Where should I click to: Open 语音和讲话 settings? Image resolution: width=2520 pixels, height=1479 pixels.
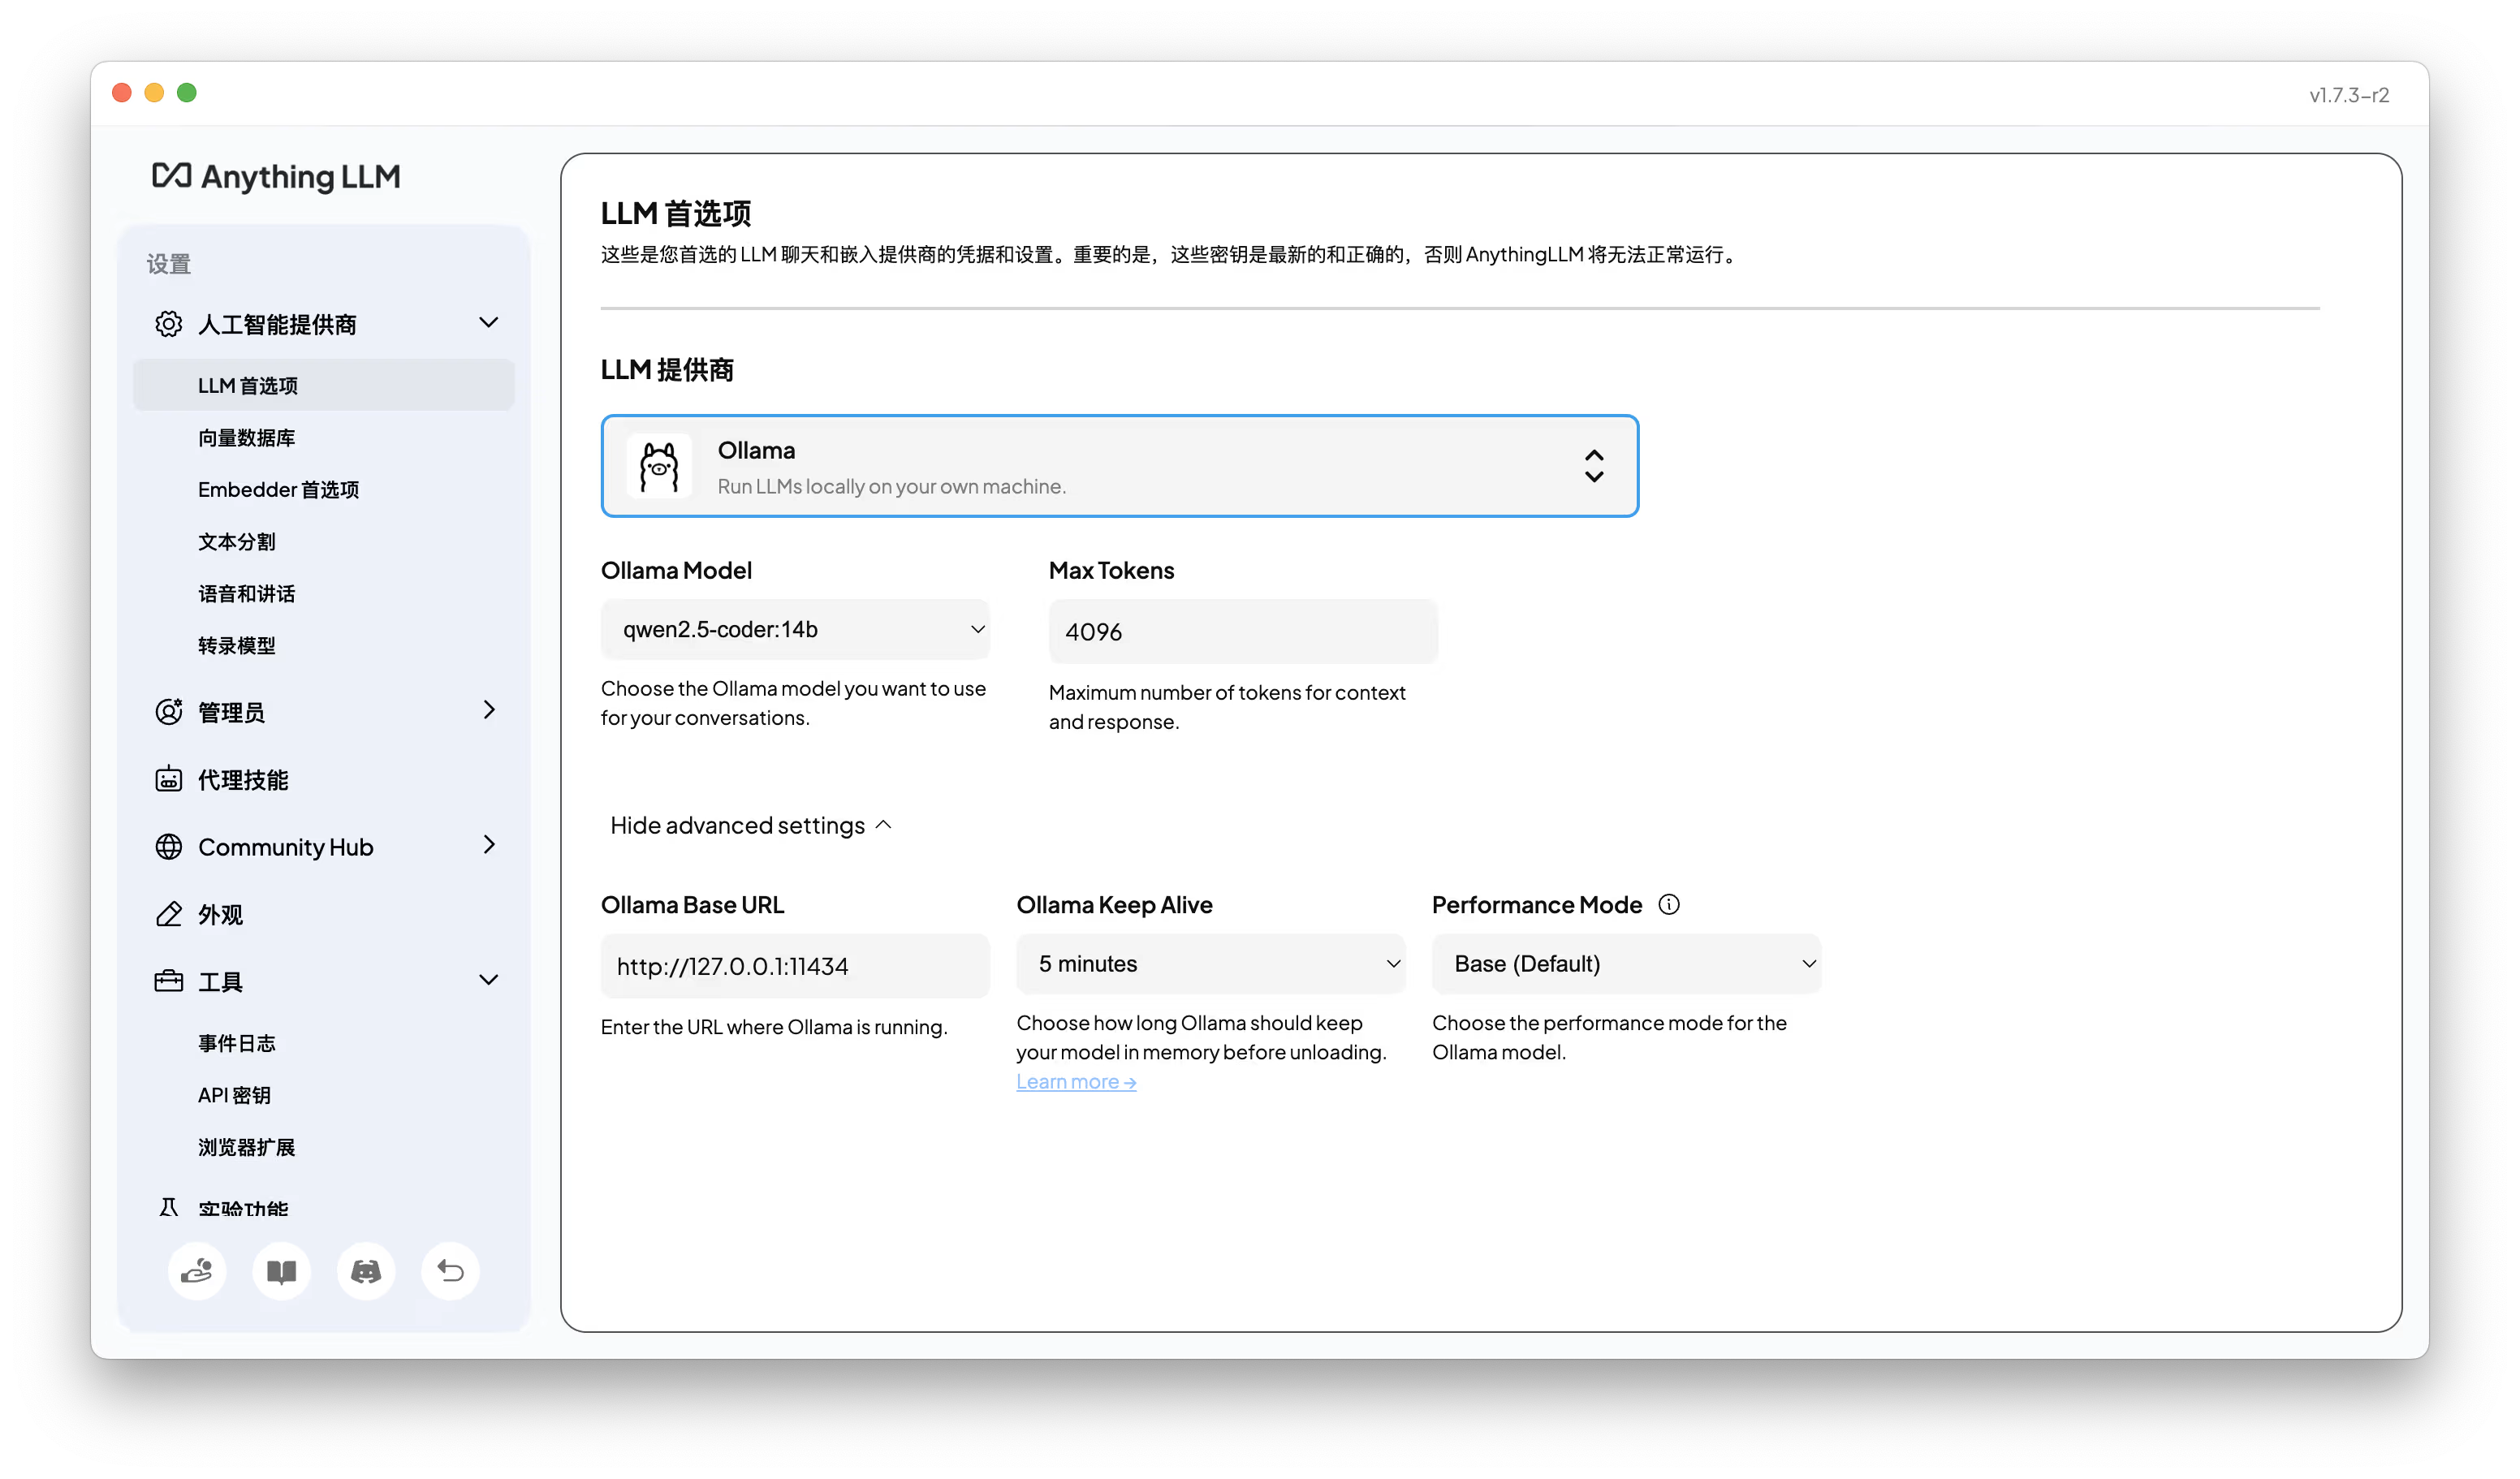(x=246, y=593)
